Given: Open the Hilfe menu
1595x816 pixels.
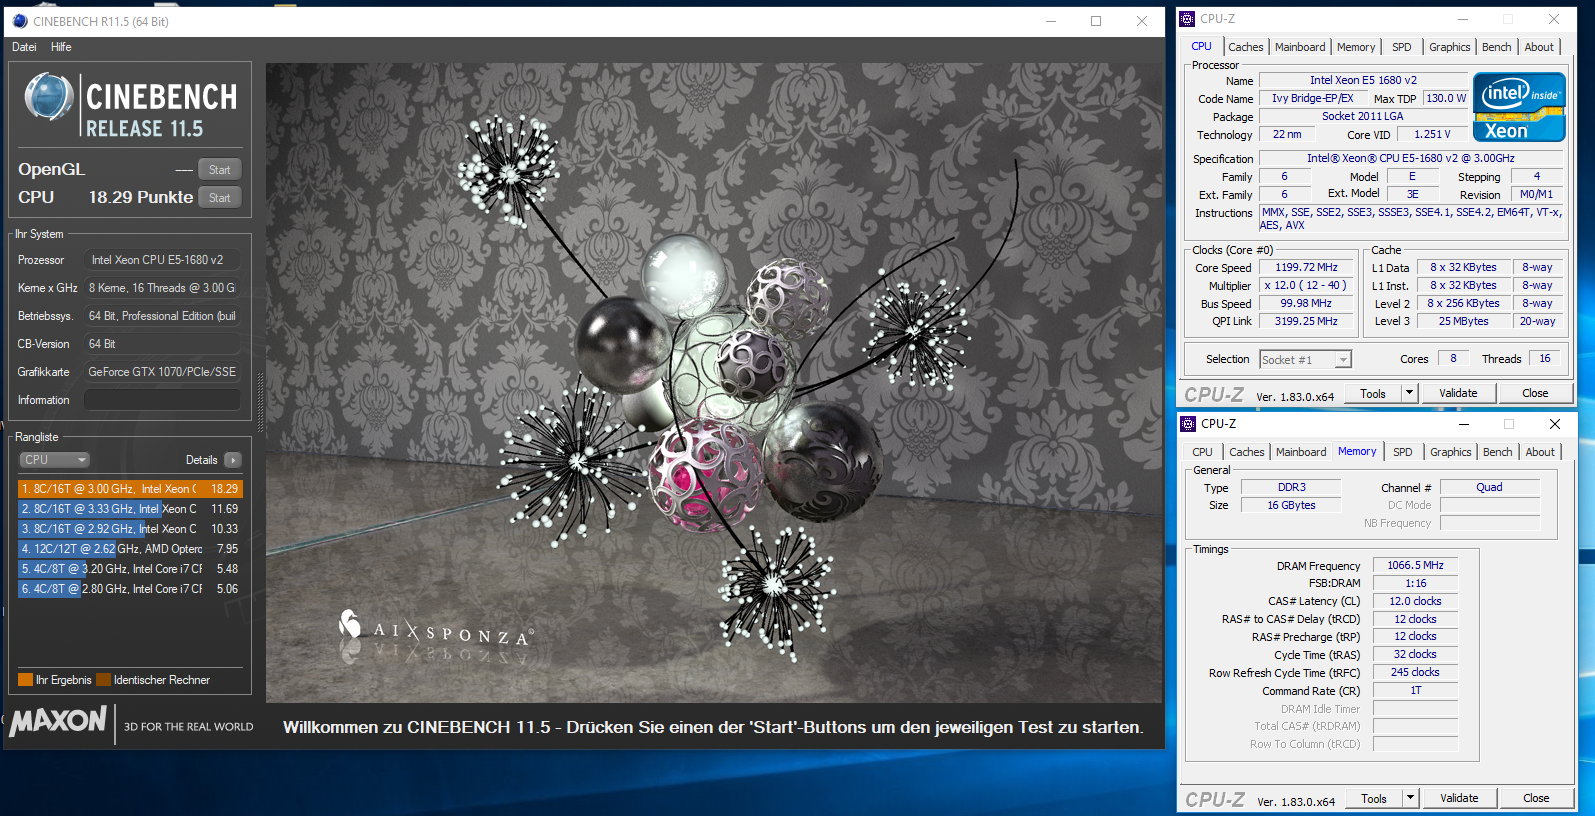Looking at the screenshot, I should pos(61,47).
